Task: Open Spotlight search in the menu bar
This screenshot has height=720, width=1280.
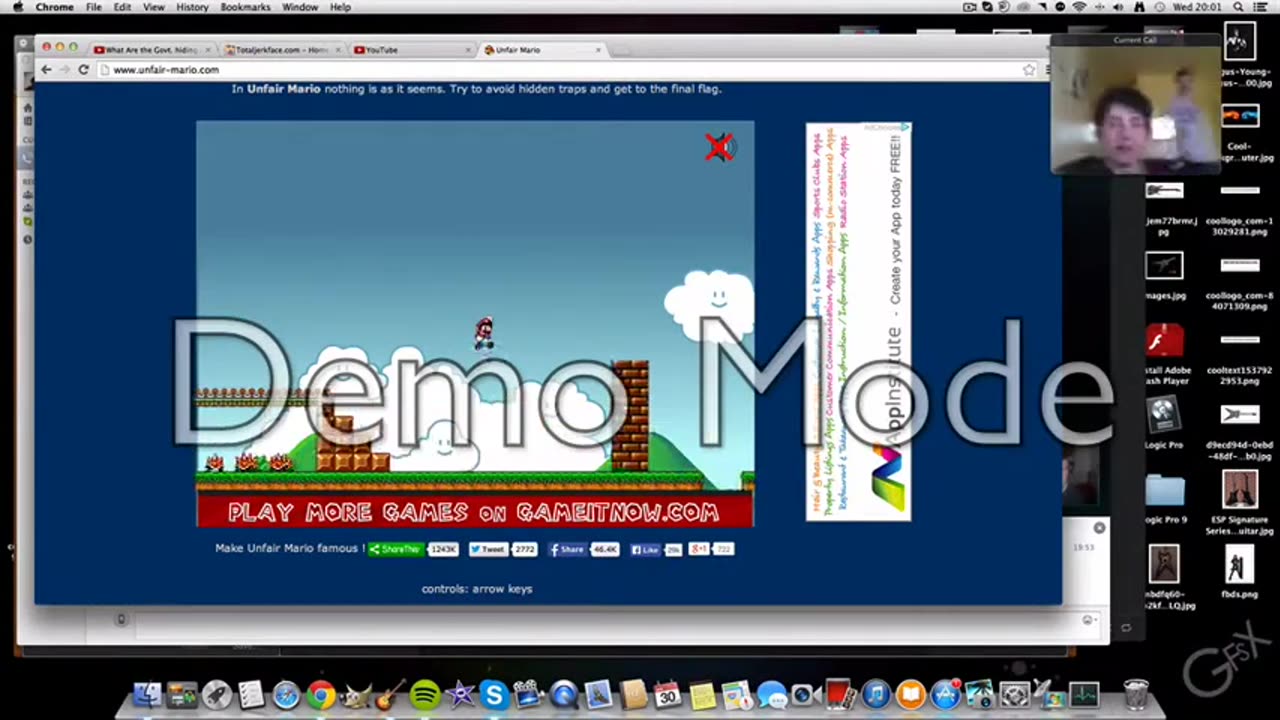Action: coord(1239,7)
